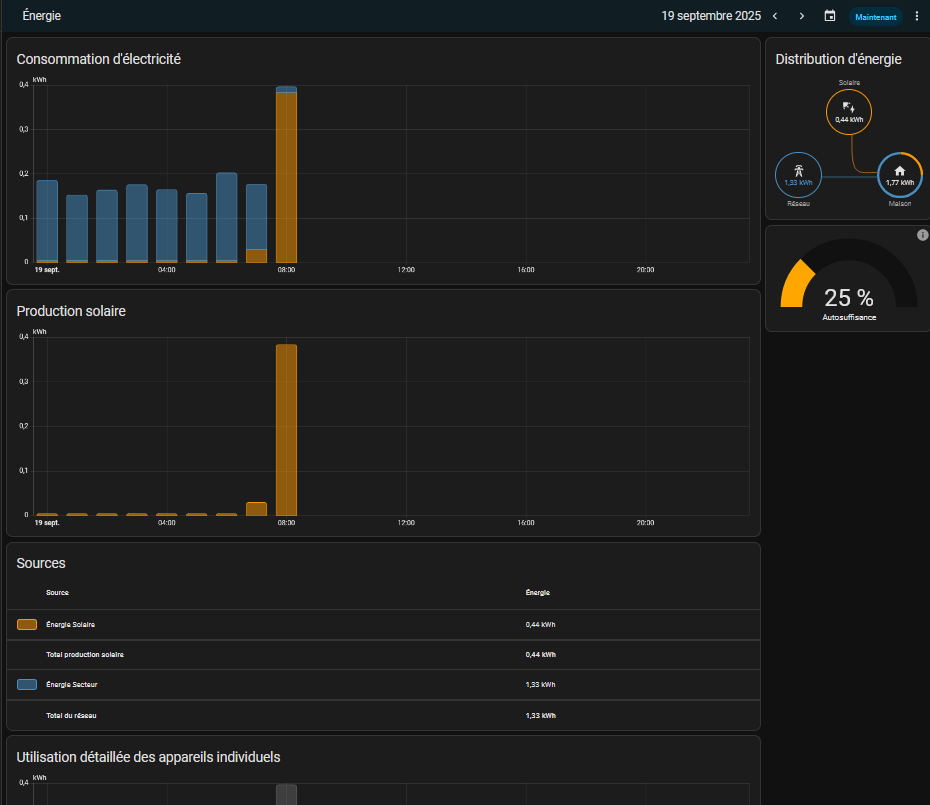Click the Source column header
The height and width of the screenshot is (805, 930).
coord(58,593)
